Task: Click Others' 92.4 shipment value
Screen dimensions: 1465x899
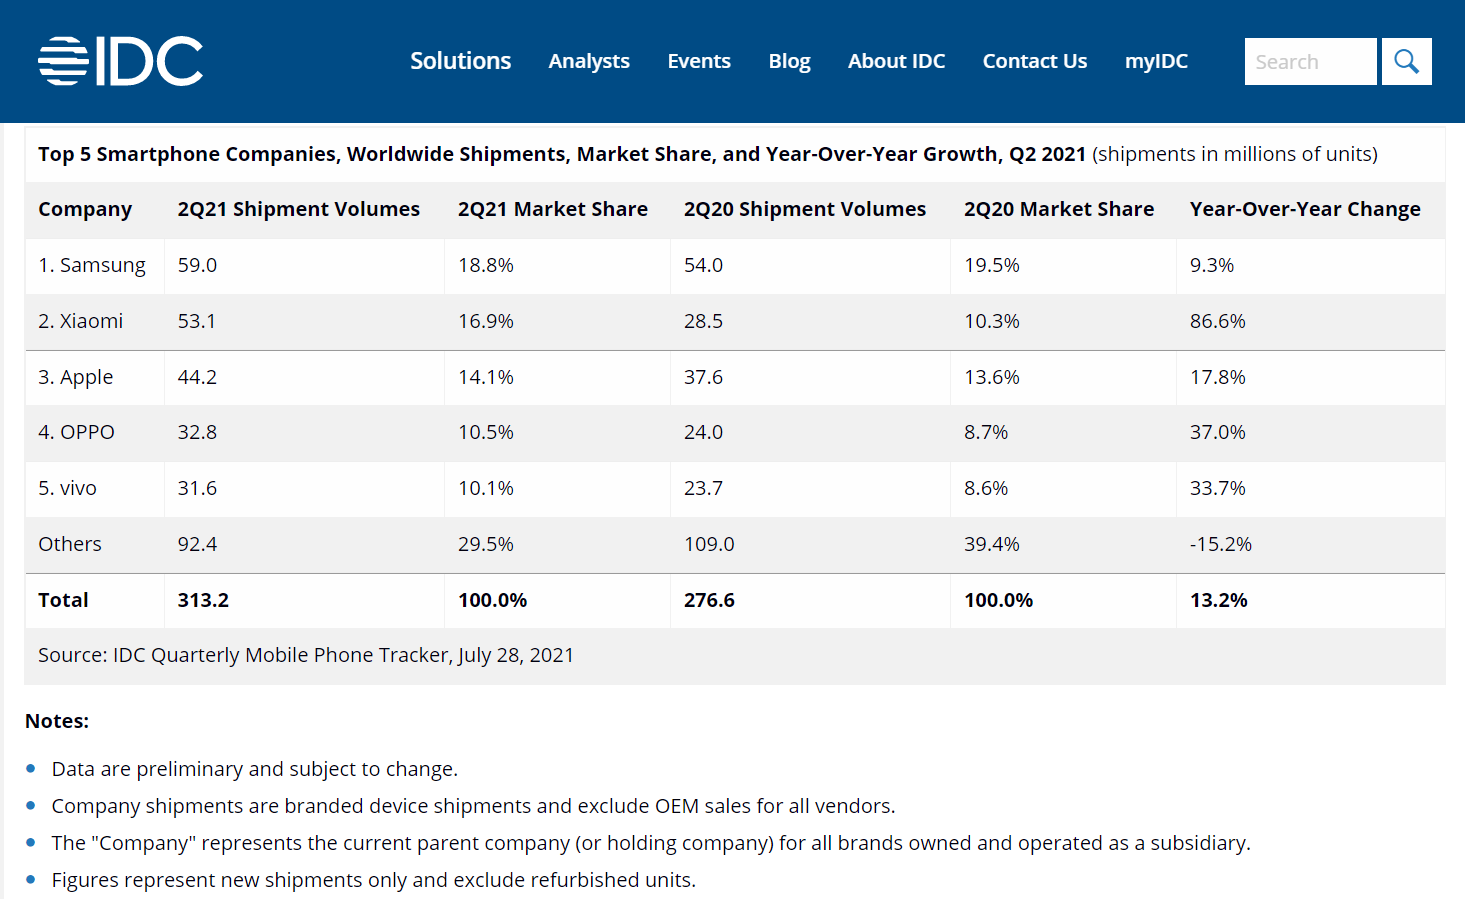Action: [x=198, y=544]
